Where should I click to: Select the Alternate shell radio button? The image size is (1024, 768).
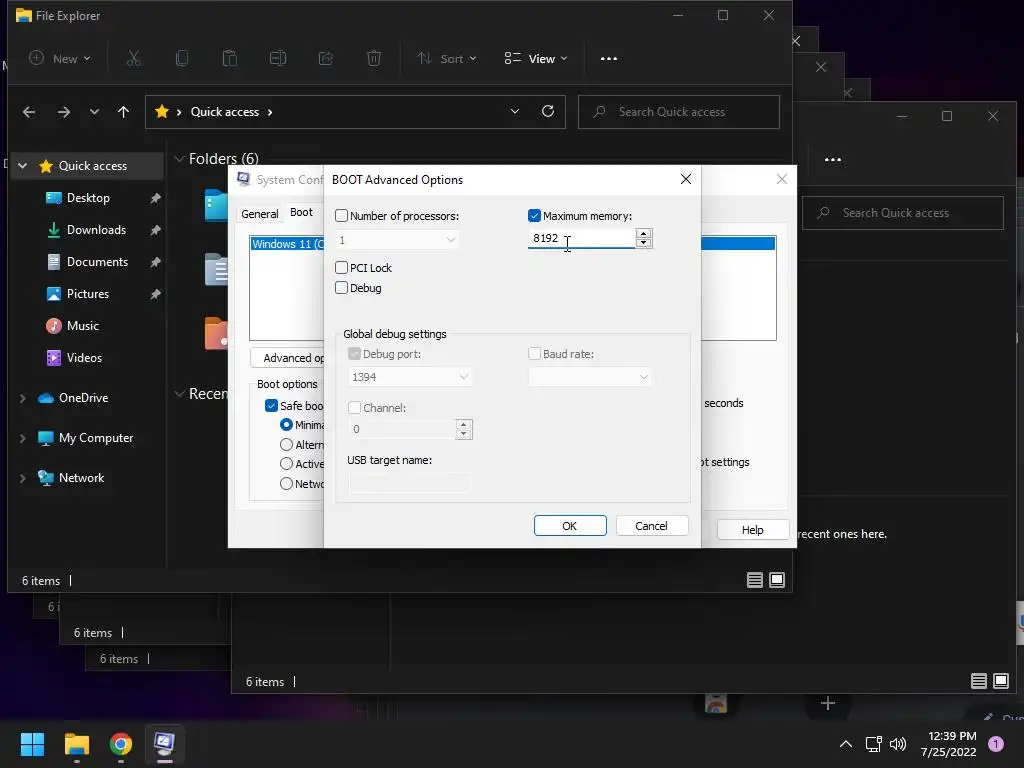pos(286,445)
